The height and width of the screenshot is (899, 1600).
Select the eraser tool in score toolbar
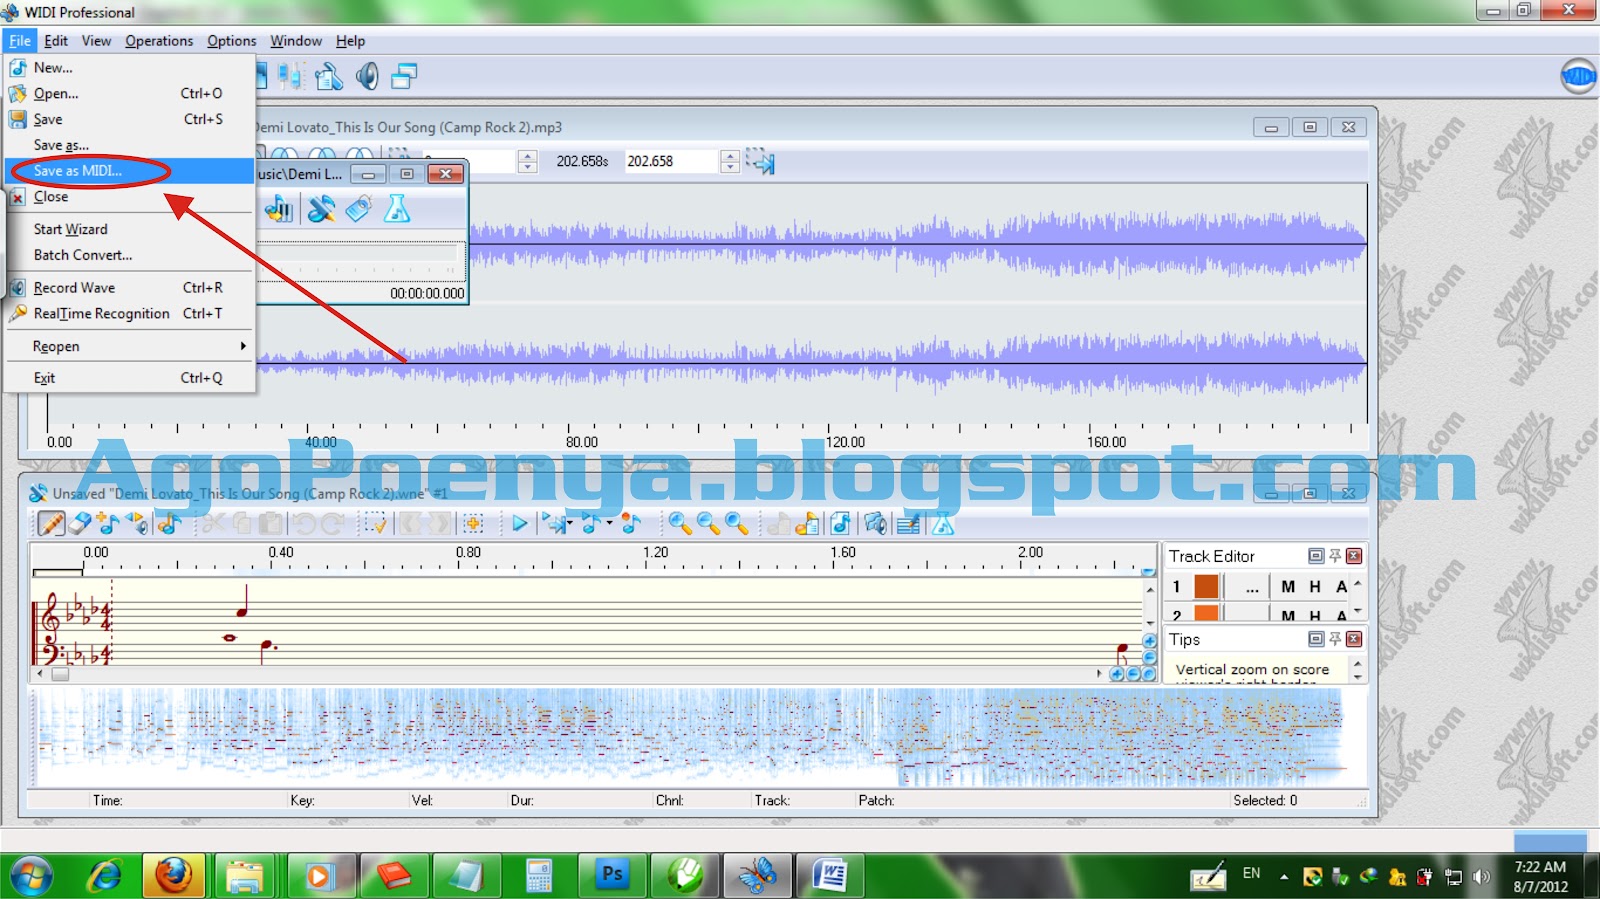click(x=80, y=523)
